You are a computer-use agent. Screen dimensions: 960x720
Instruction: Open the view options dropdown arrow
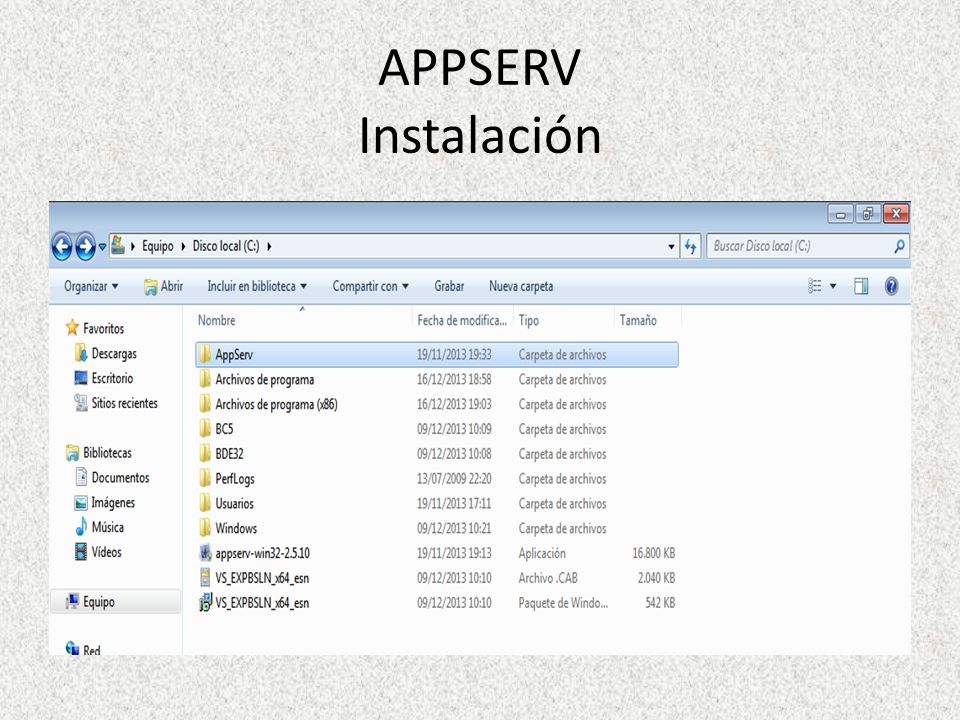[x=833, y=287]
